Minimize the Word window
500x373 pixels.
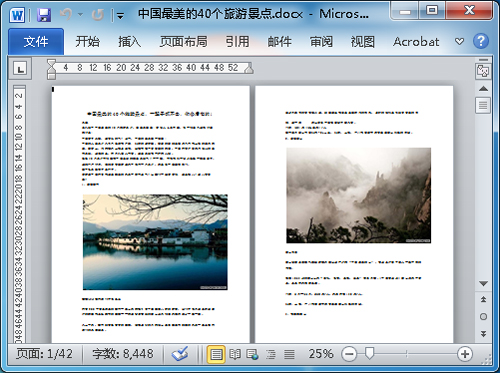pos(405,12)
